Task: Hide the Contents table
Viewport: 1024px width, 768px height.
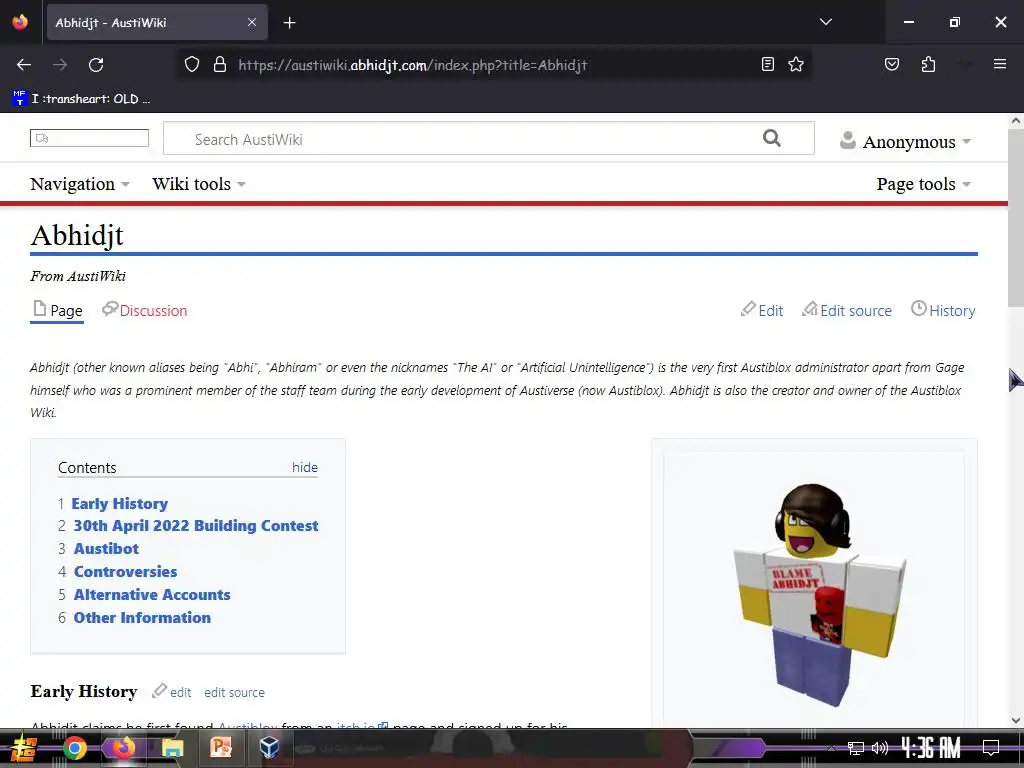Action: (304, 467)
